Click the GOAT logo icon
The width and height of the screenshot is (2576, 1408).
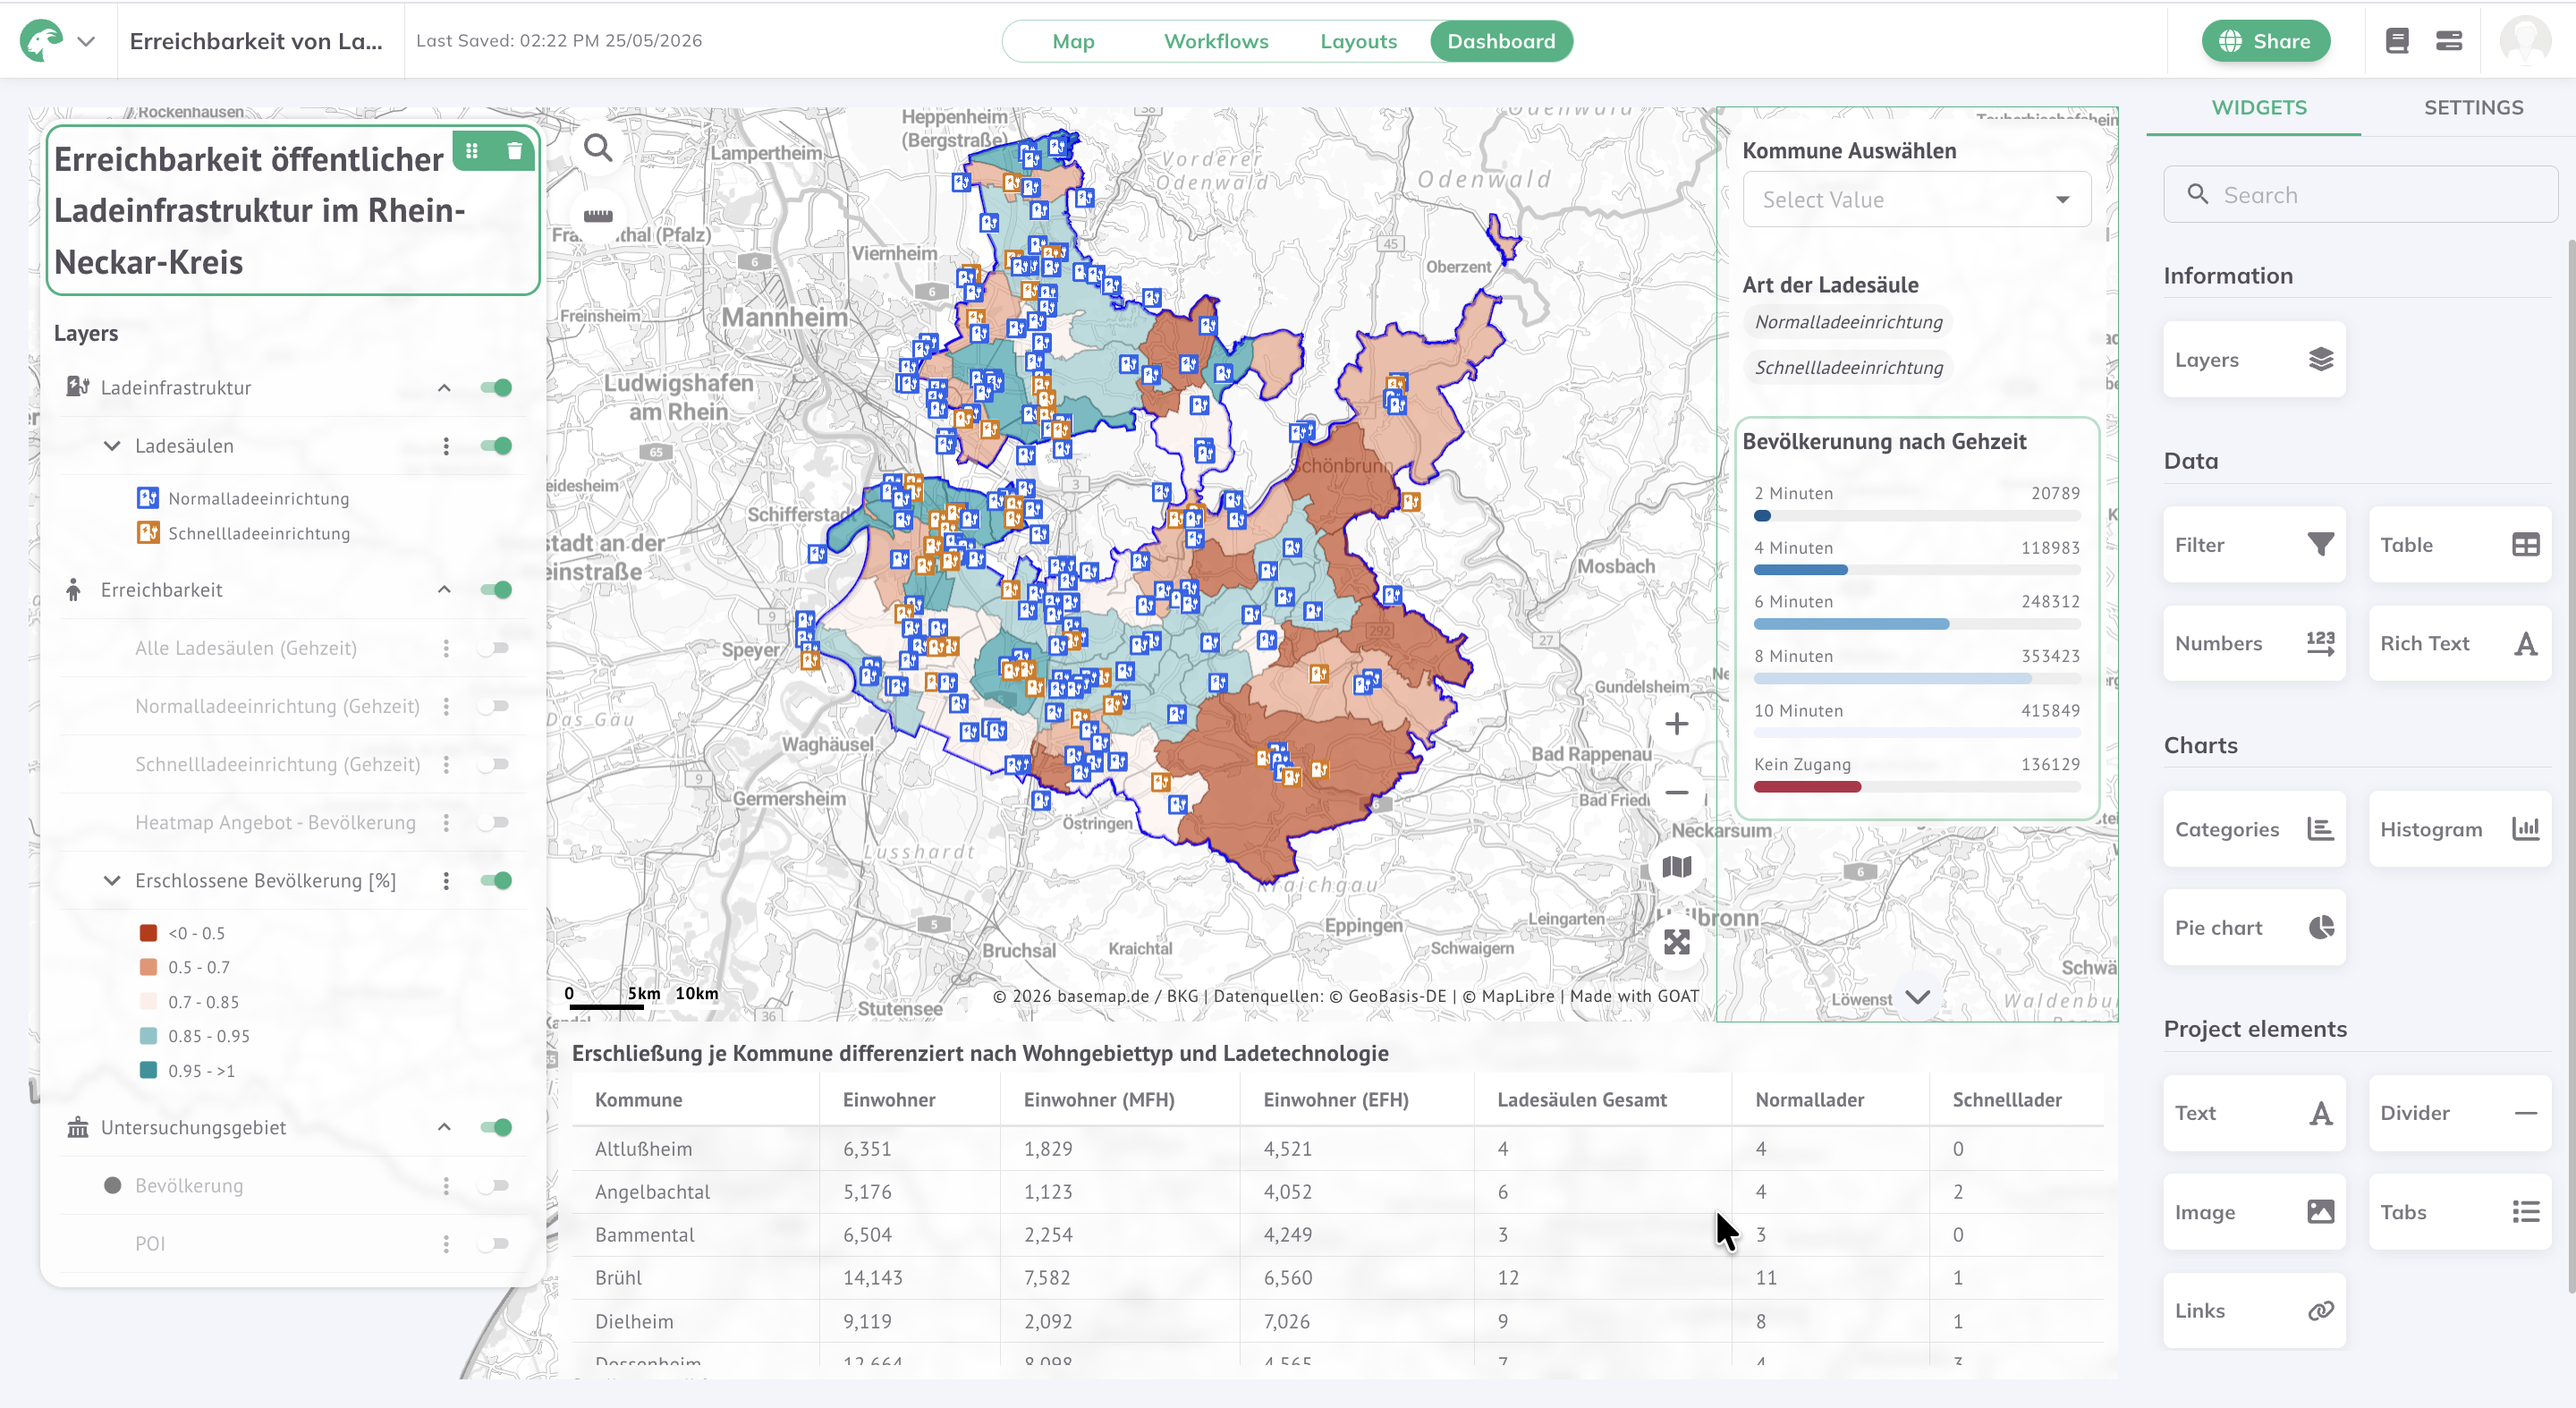(x=41, y=41)
